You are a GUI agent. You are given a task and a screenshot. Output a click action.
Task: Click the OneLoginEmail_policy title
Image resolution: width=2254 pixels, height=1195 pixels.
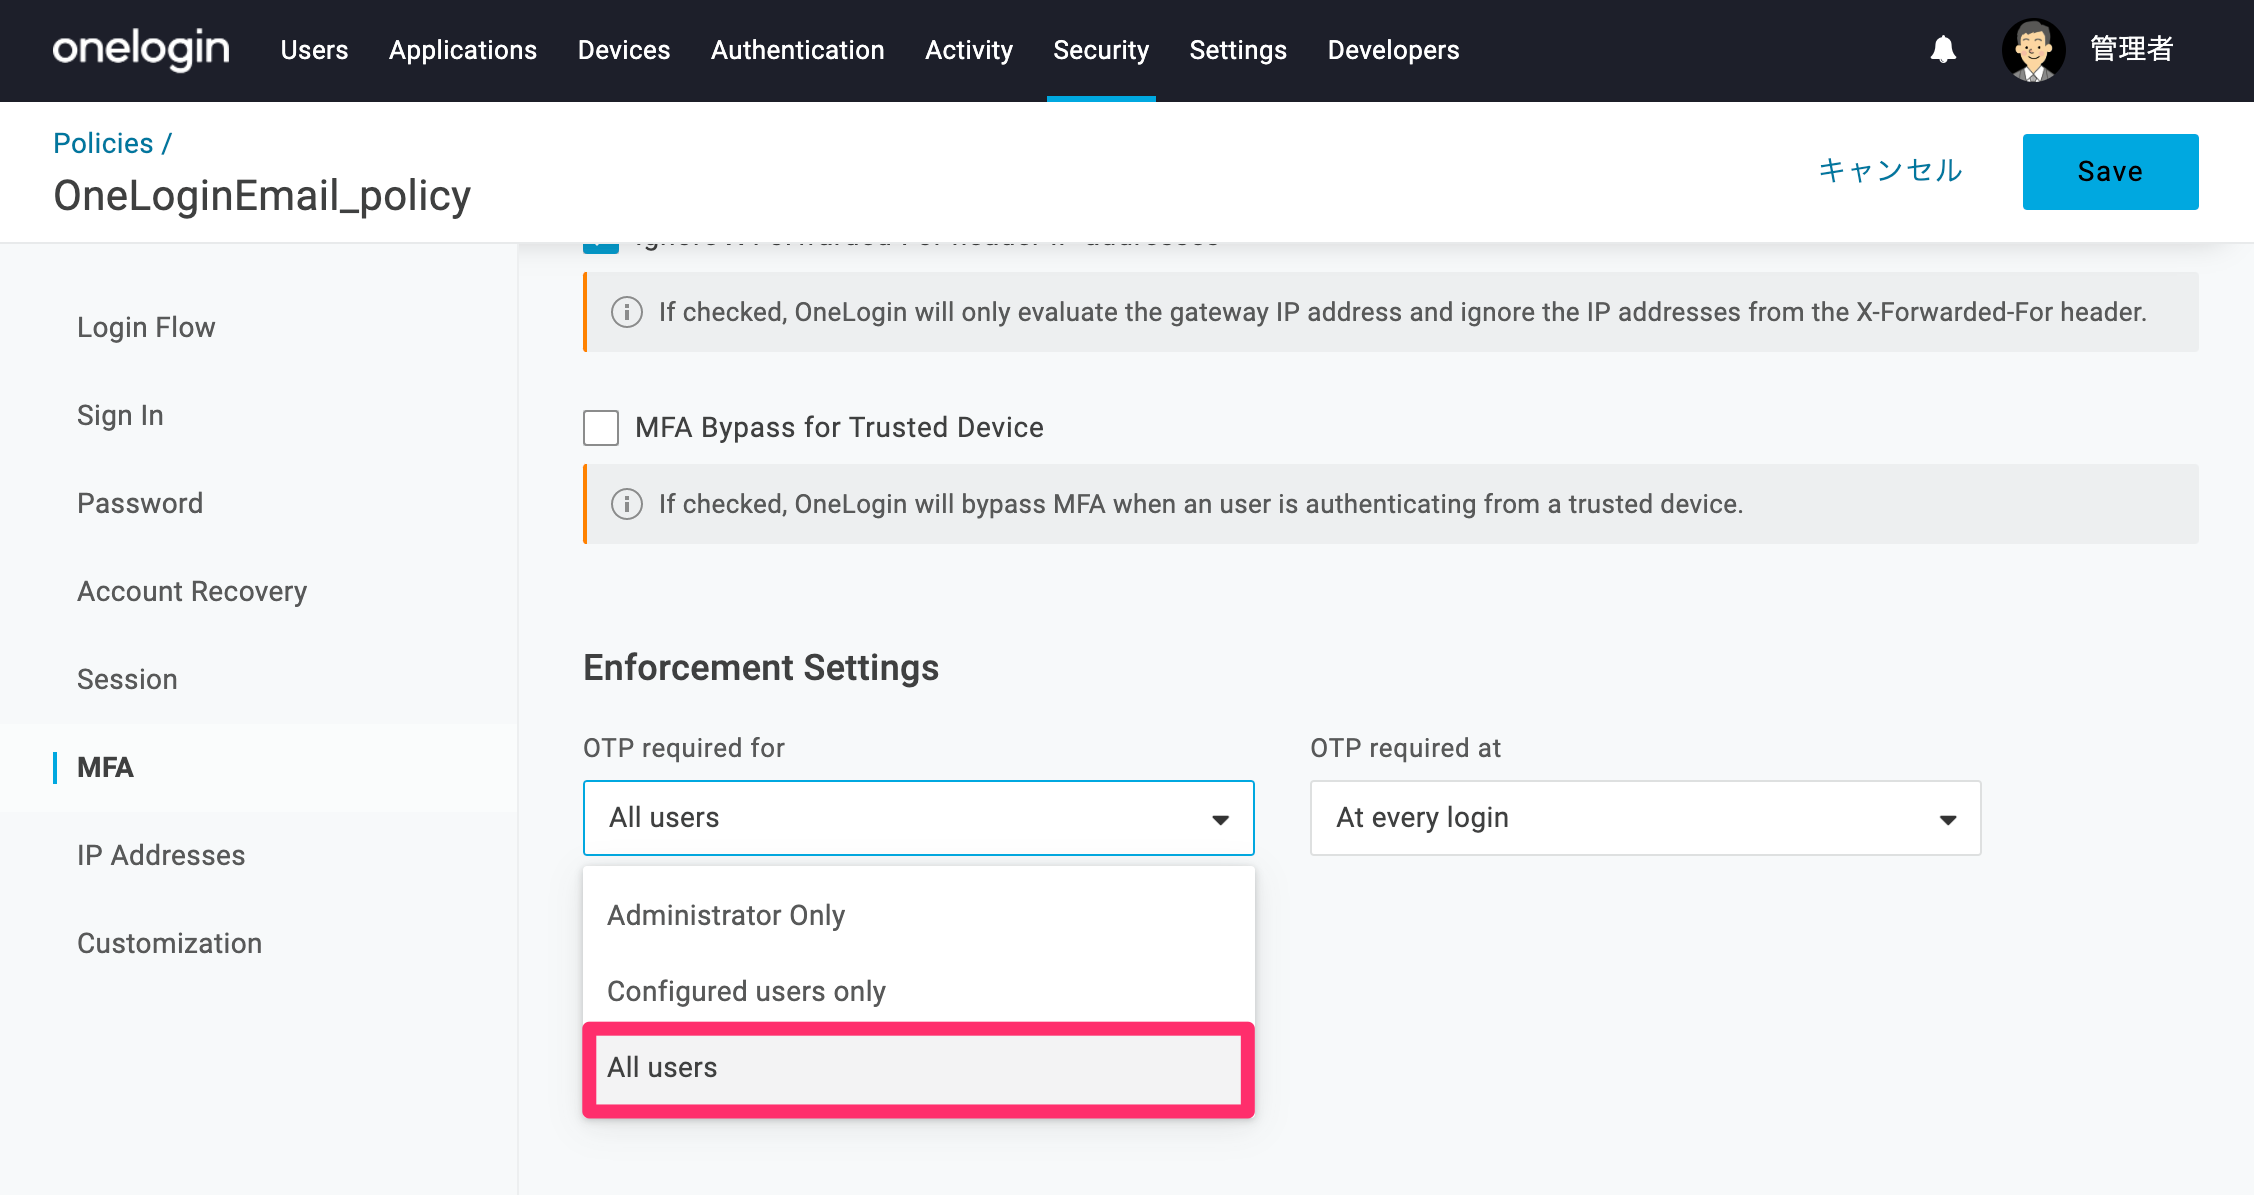pyautogui.click(x=262, y=196)
